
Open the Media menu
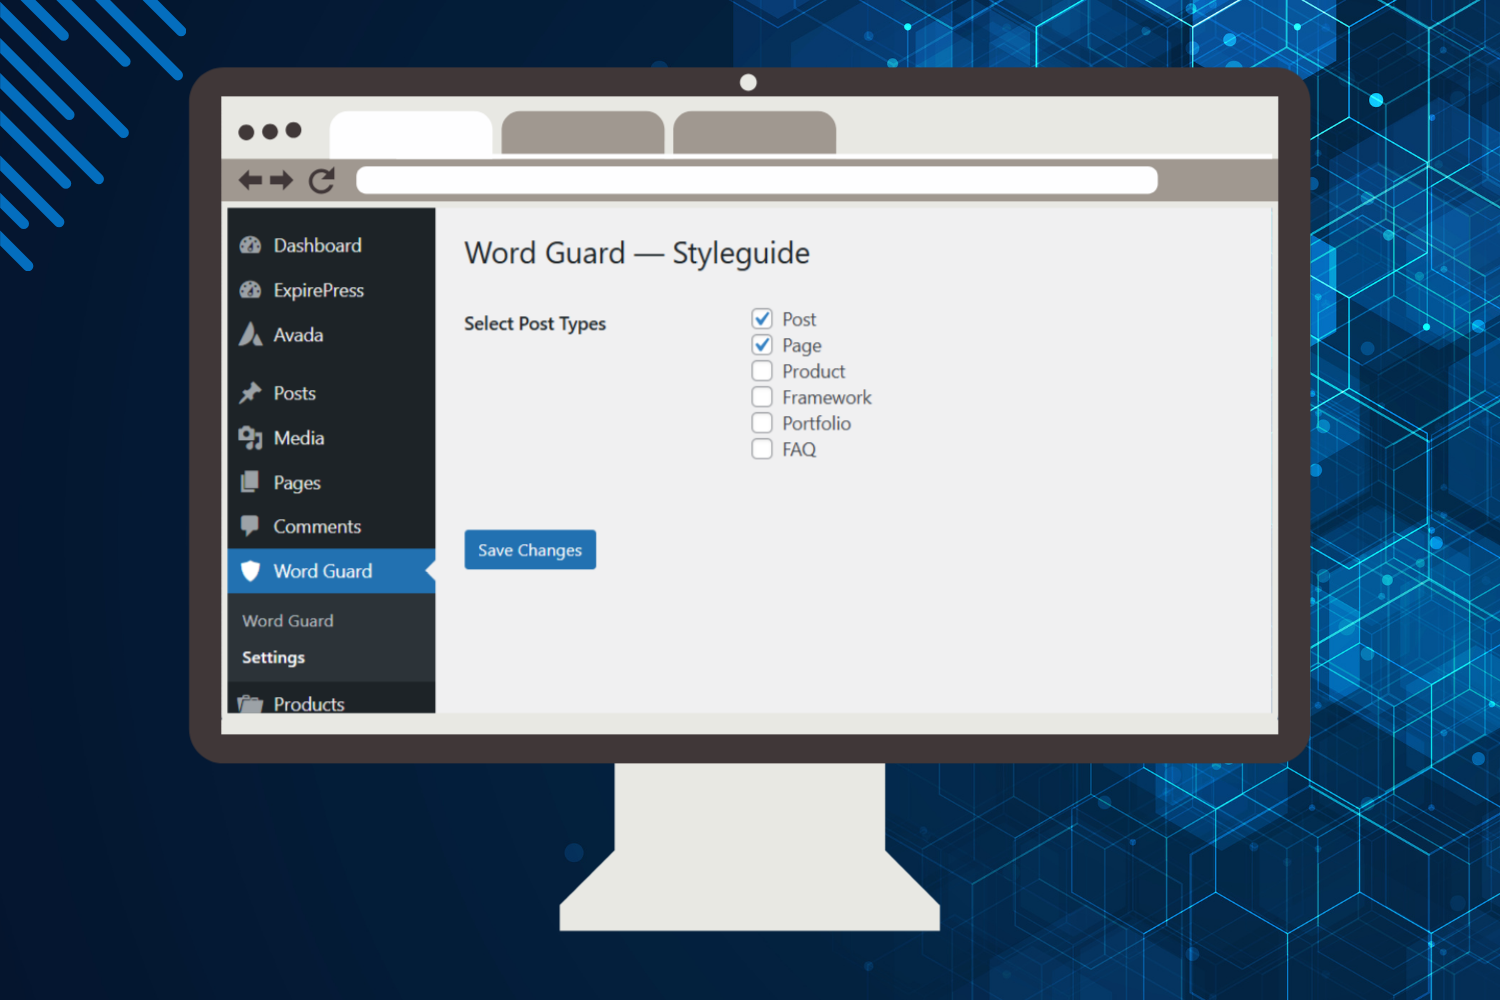[x=331, y=438]
